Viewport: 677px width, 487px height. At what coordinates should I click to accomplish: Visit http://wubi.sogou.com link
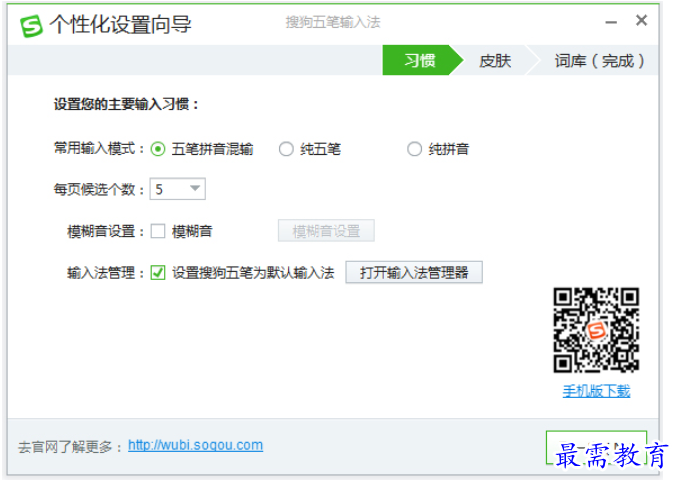coord(196,445)
